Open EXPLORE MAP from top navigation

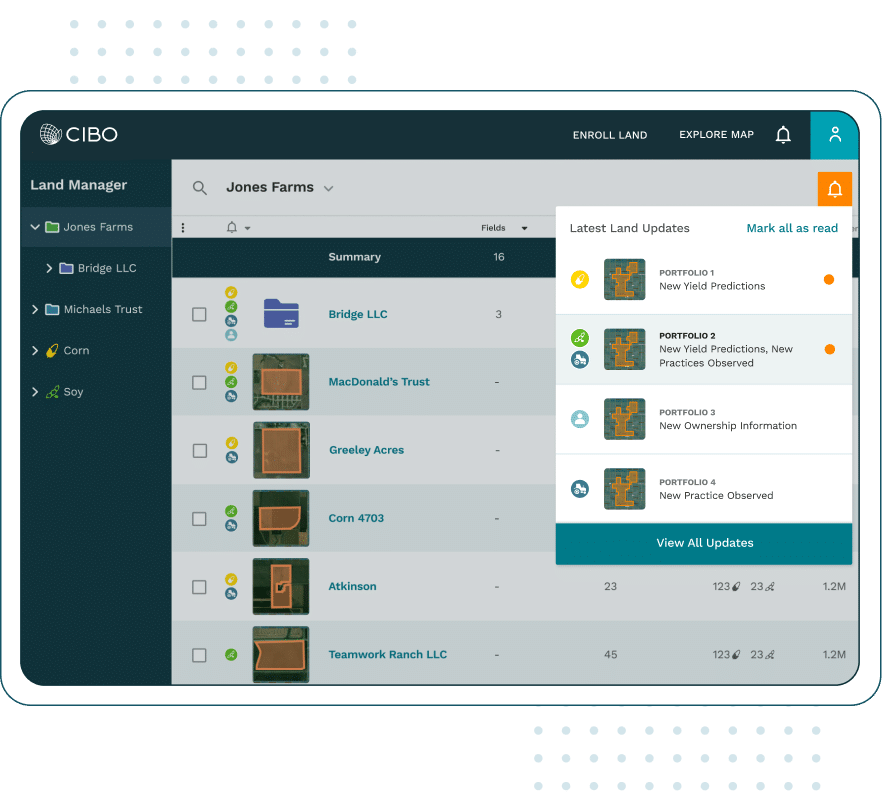(x=716, y=134)
